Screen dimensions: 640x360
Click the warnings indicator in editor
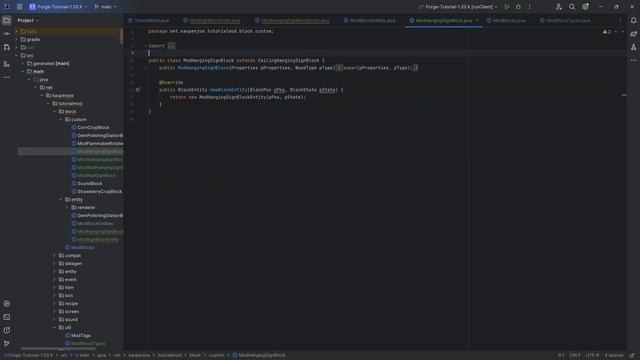coord(607,32)
